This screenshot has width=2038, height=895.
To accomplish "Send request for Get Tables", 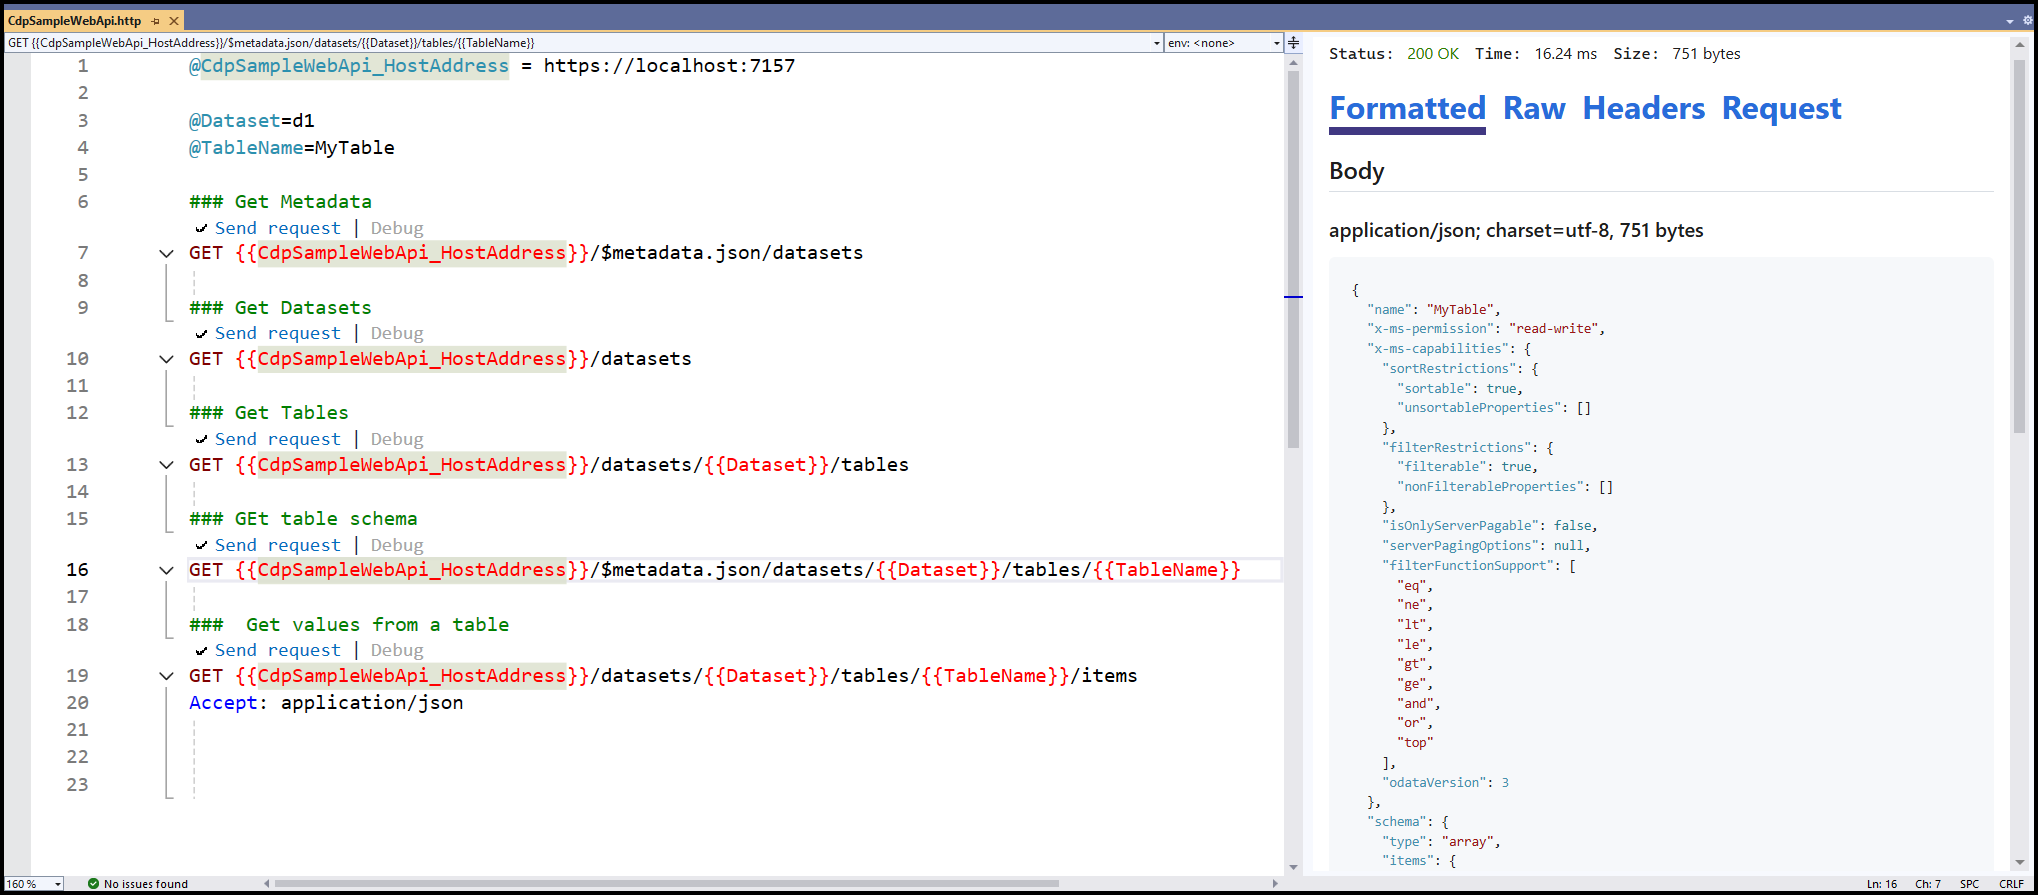I will click(x=278, y=439).
